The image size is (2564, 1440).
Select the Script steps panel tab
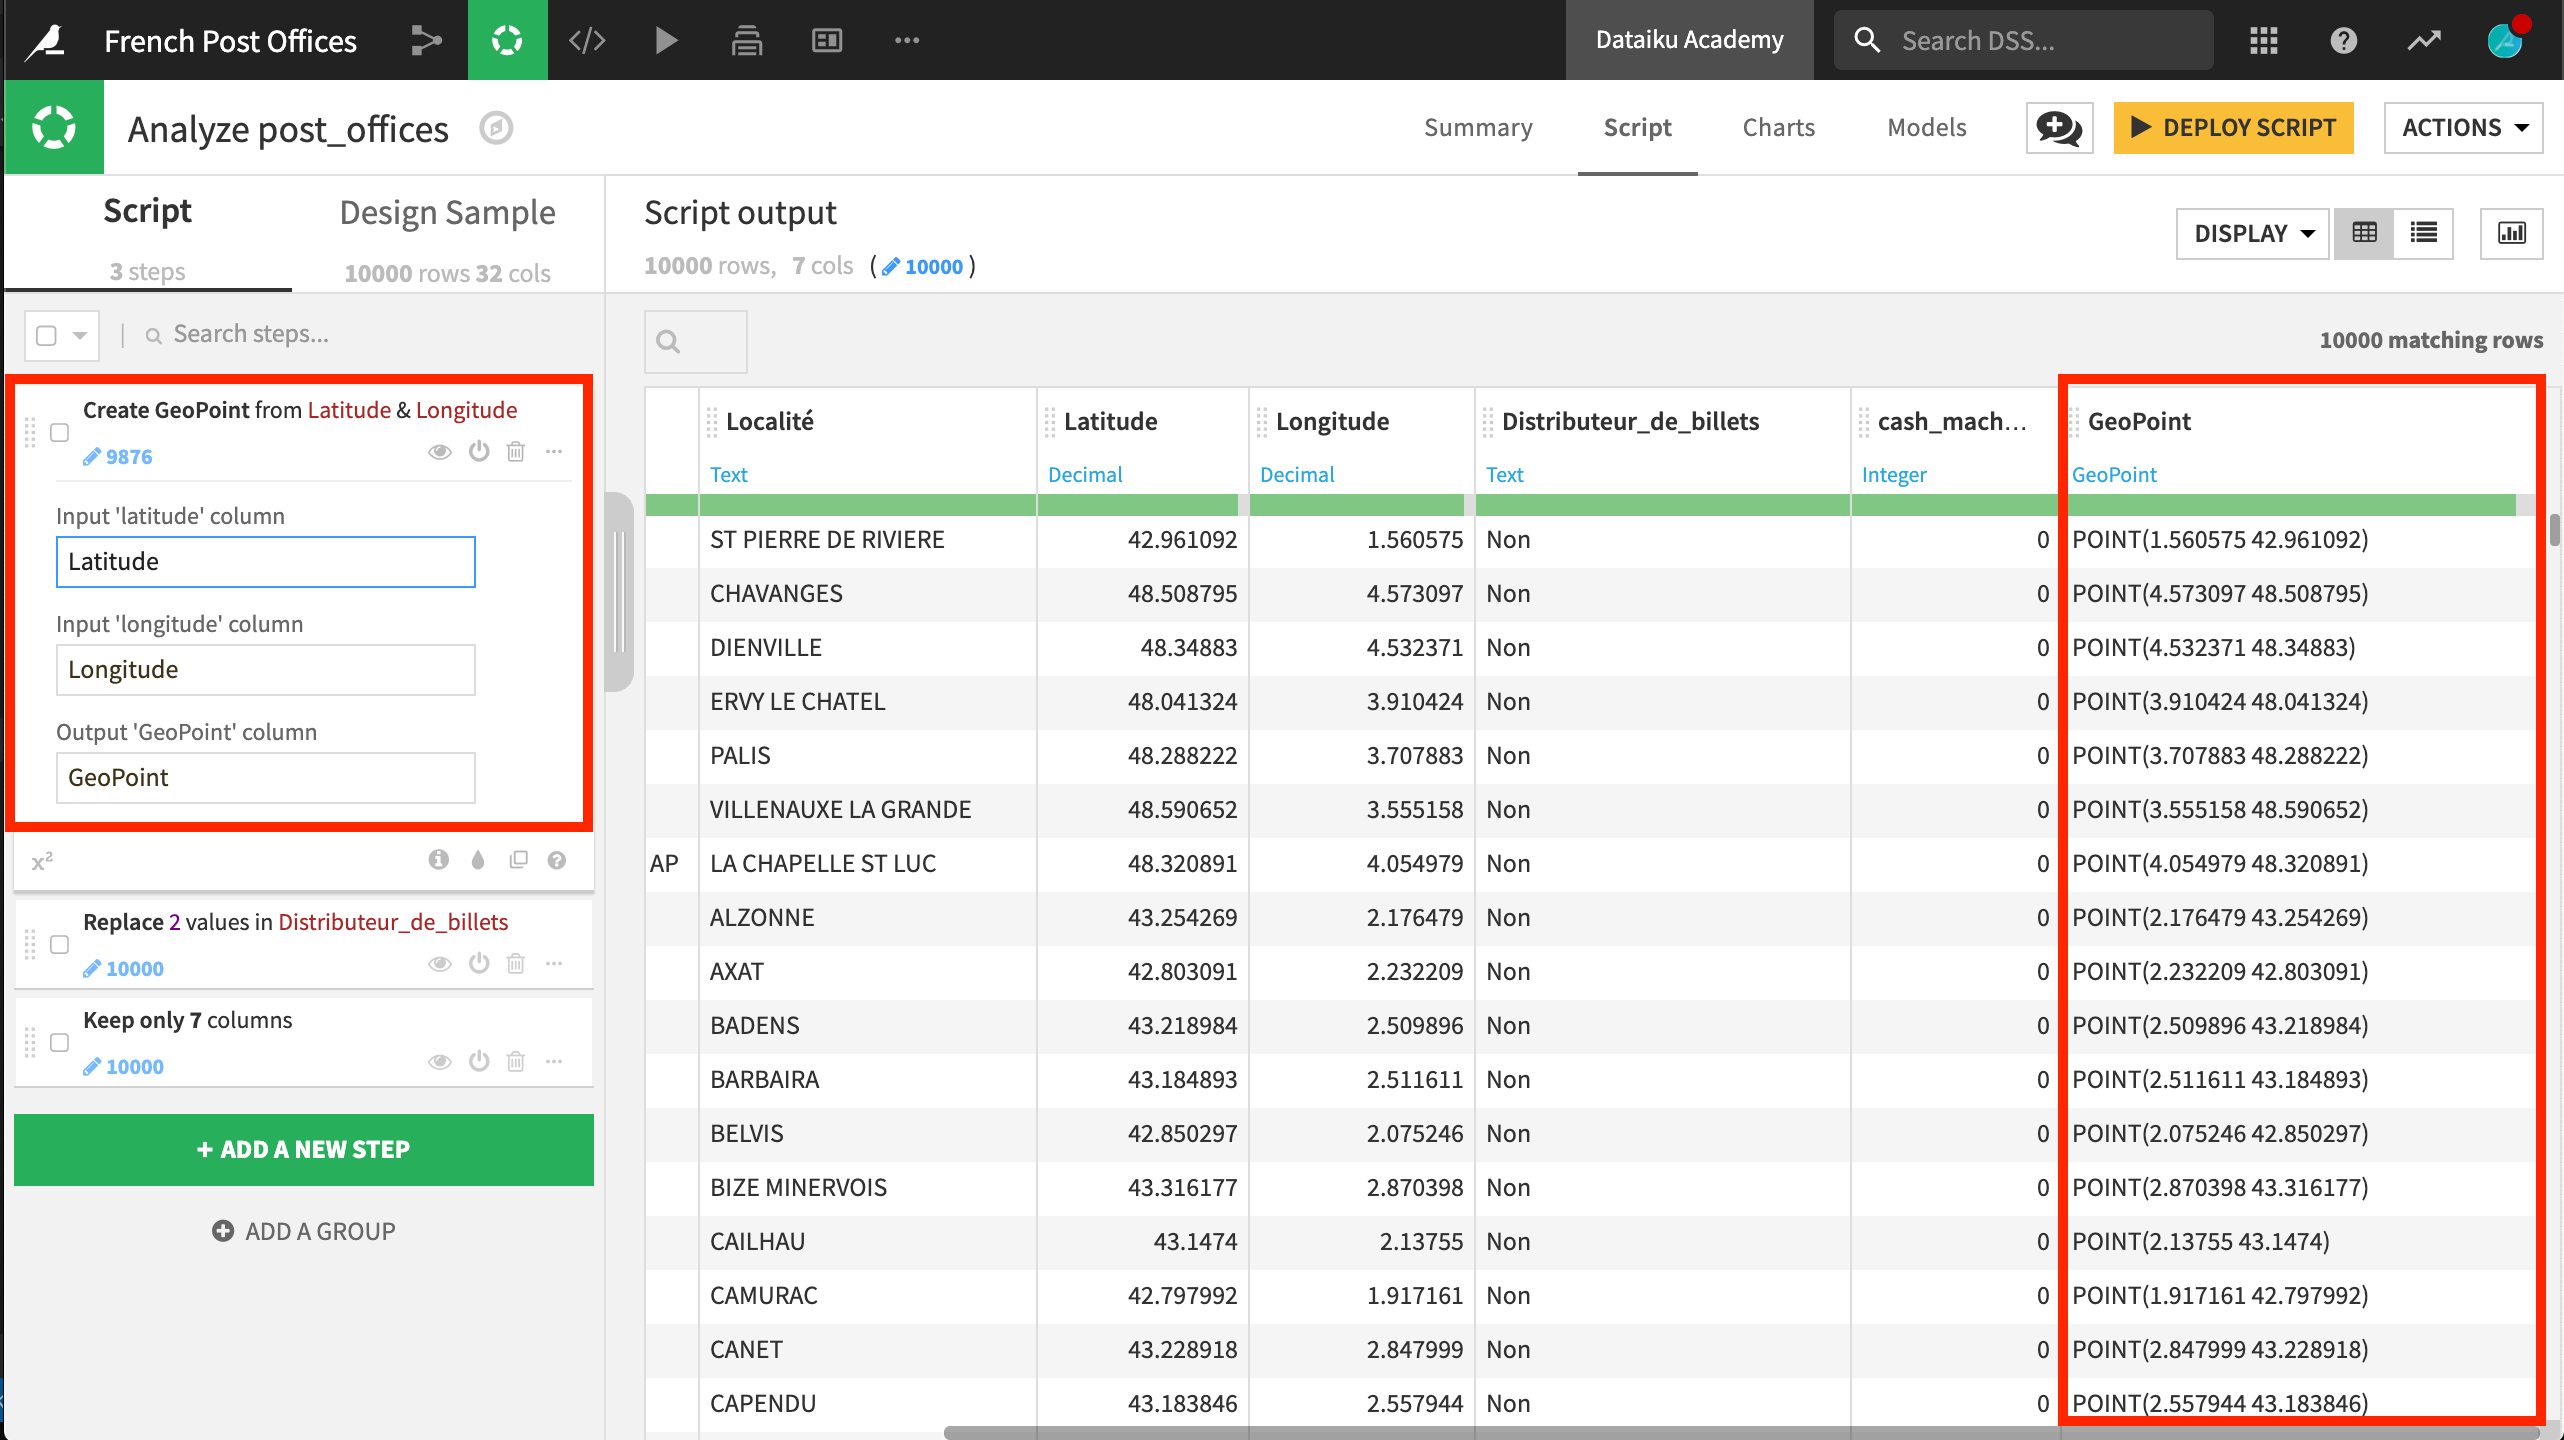point(147,238)
